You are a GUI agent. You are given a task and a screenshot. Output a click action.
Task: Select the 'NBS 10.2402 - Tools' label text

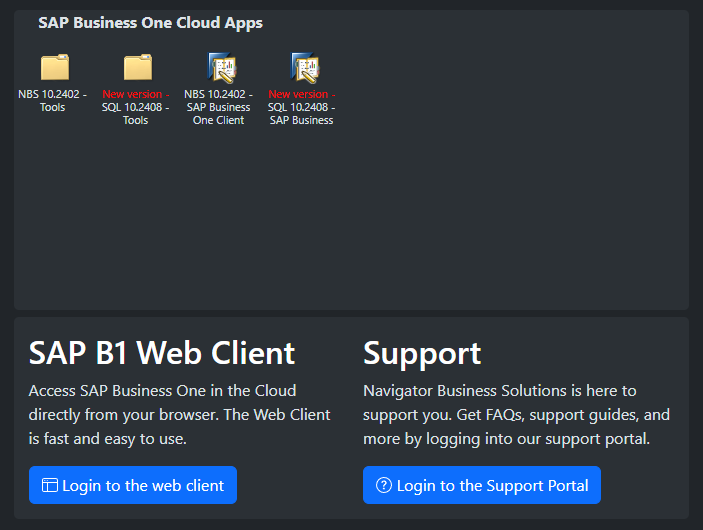(52, 101)
